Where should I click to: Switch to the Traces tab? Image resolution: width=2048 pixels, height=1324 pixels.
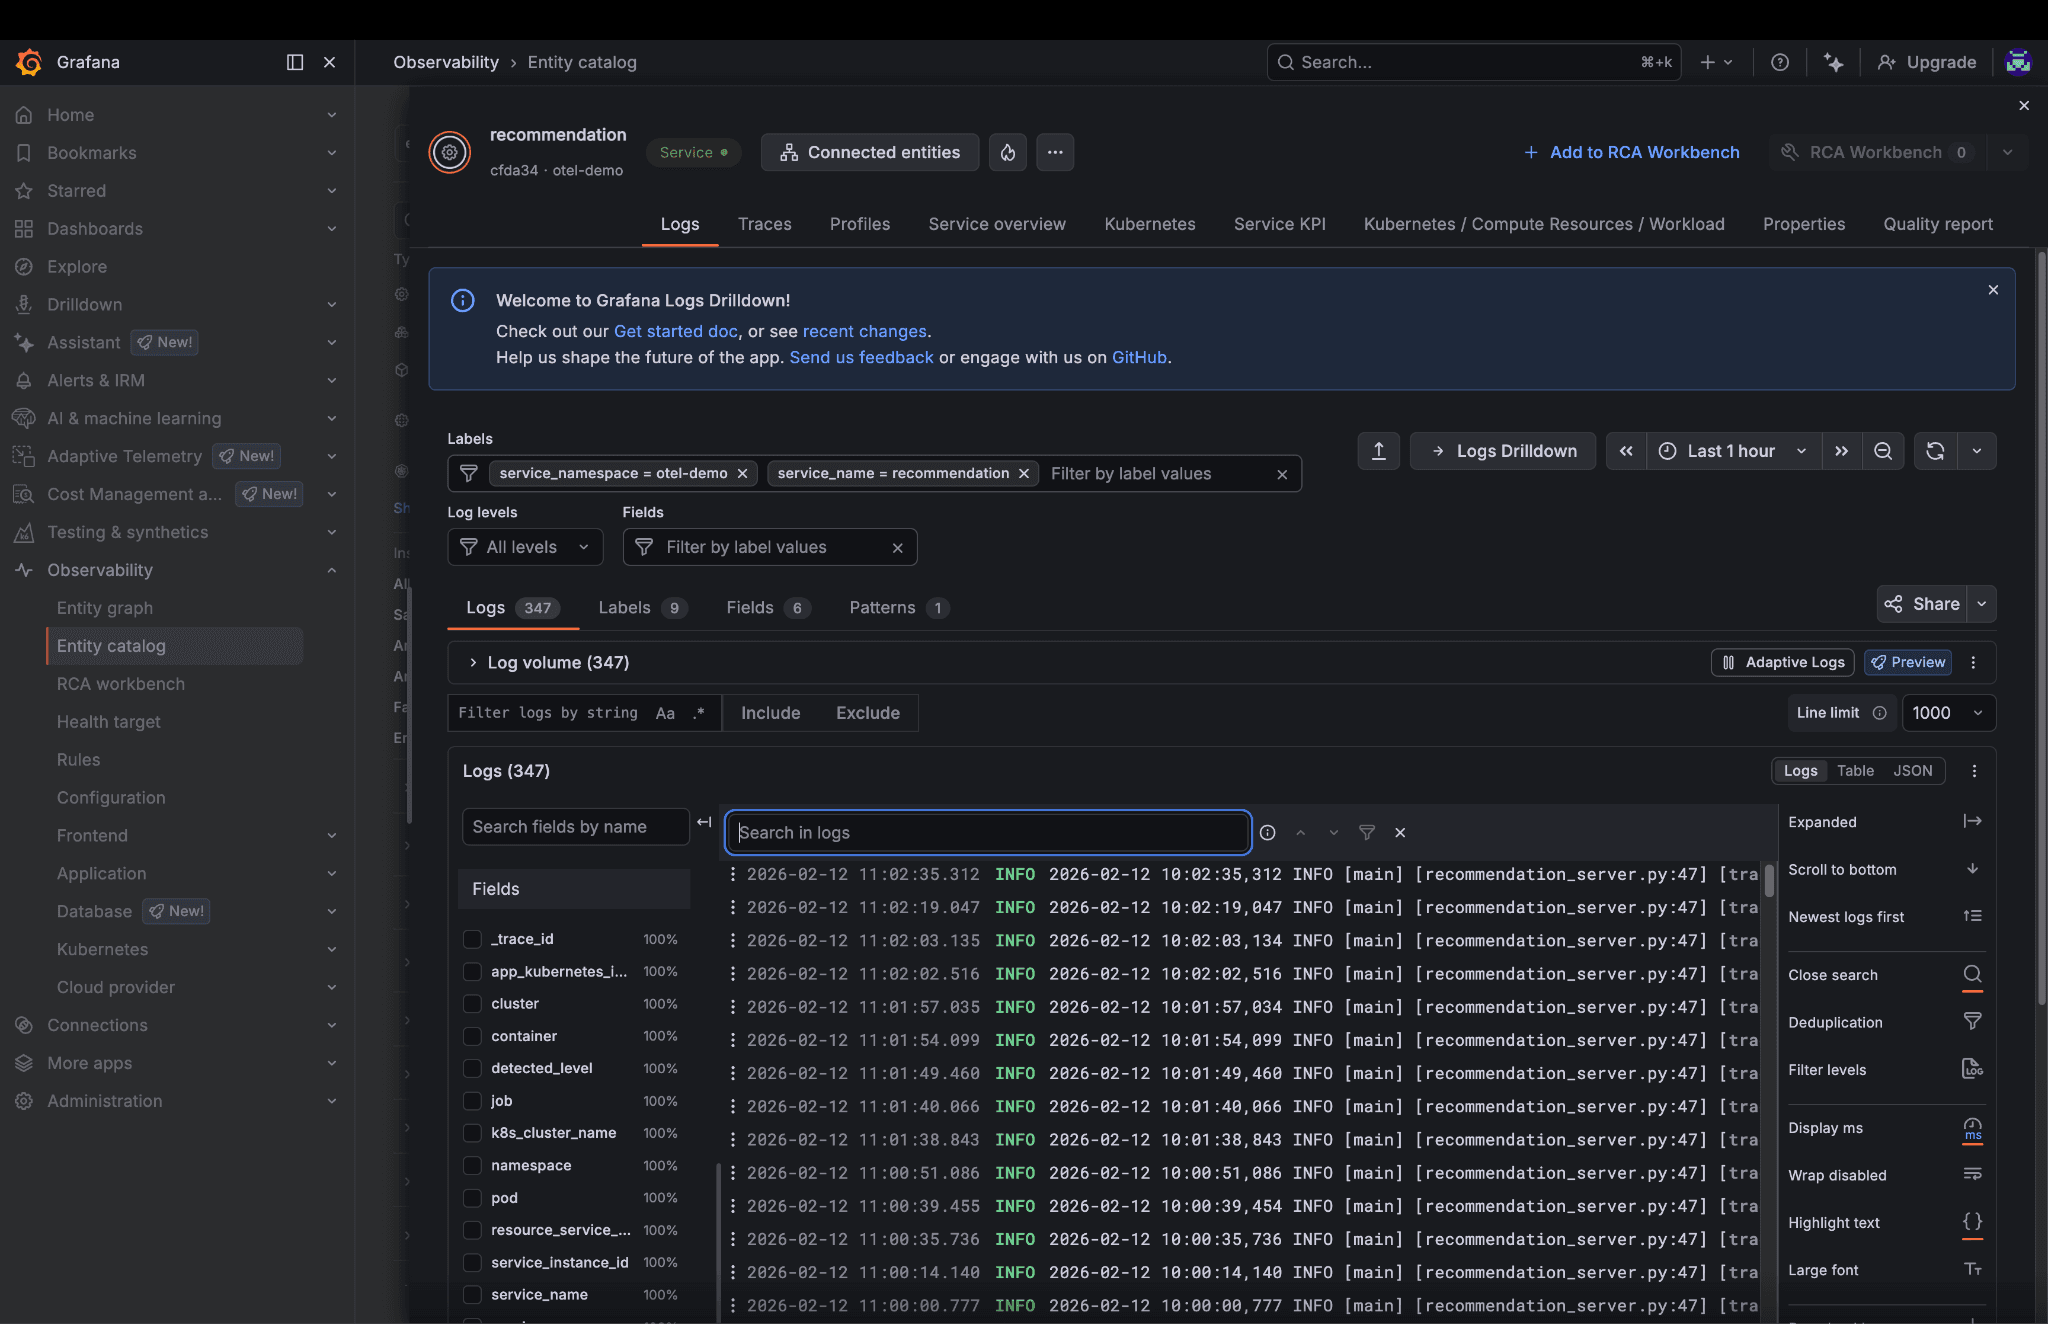(x=764, y=224)
